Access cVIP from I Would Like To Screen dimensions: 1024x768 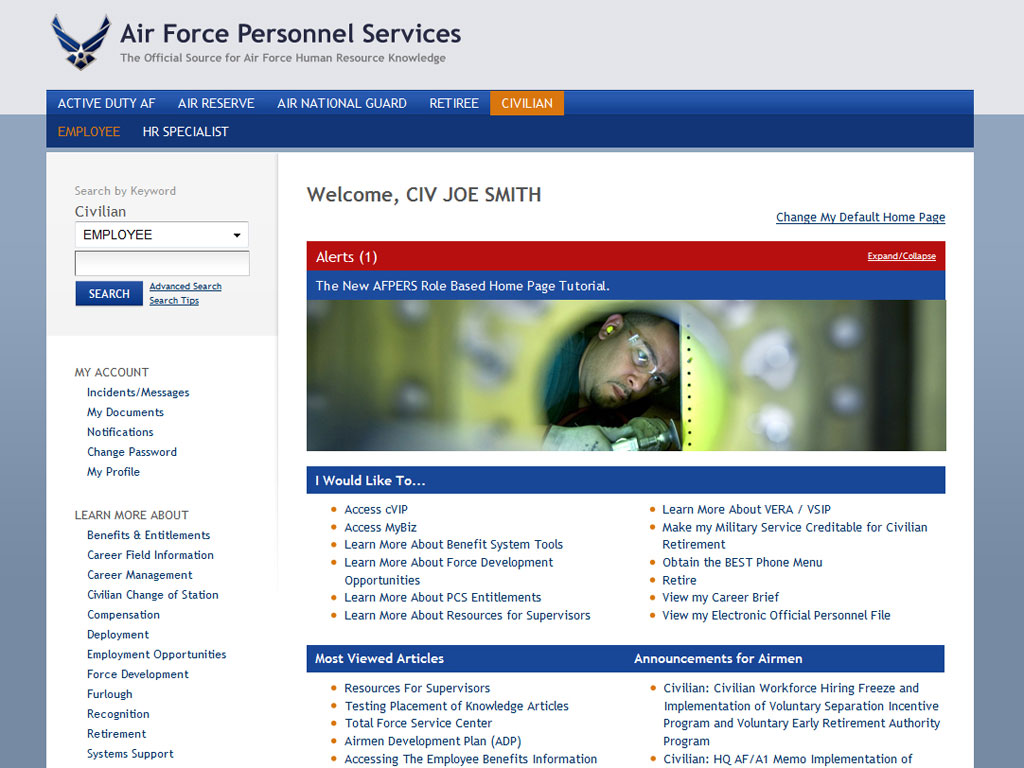[x=377, y=509]
